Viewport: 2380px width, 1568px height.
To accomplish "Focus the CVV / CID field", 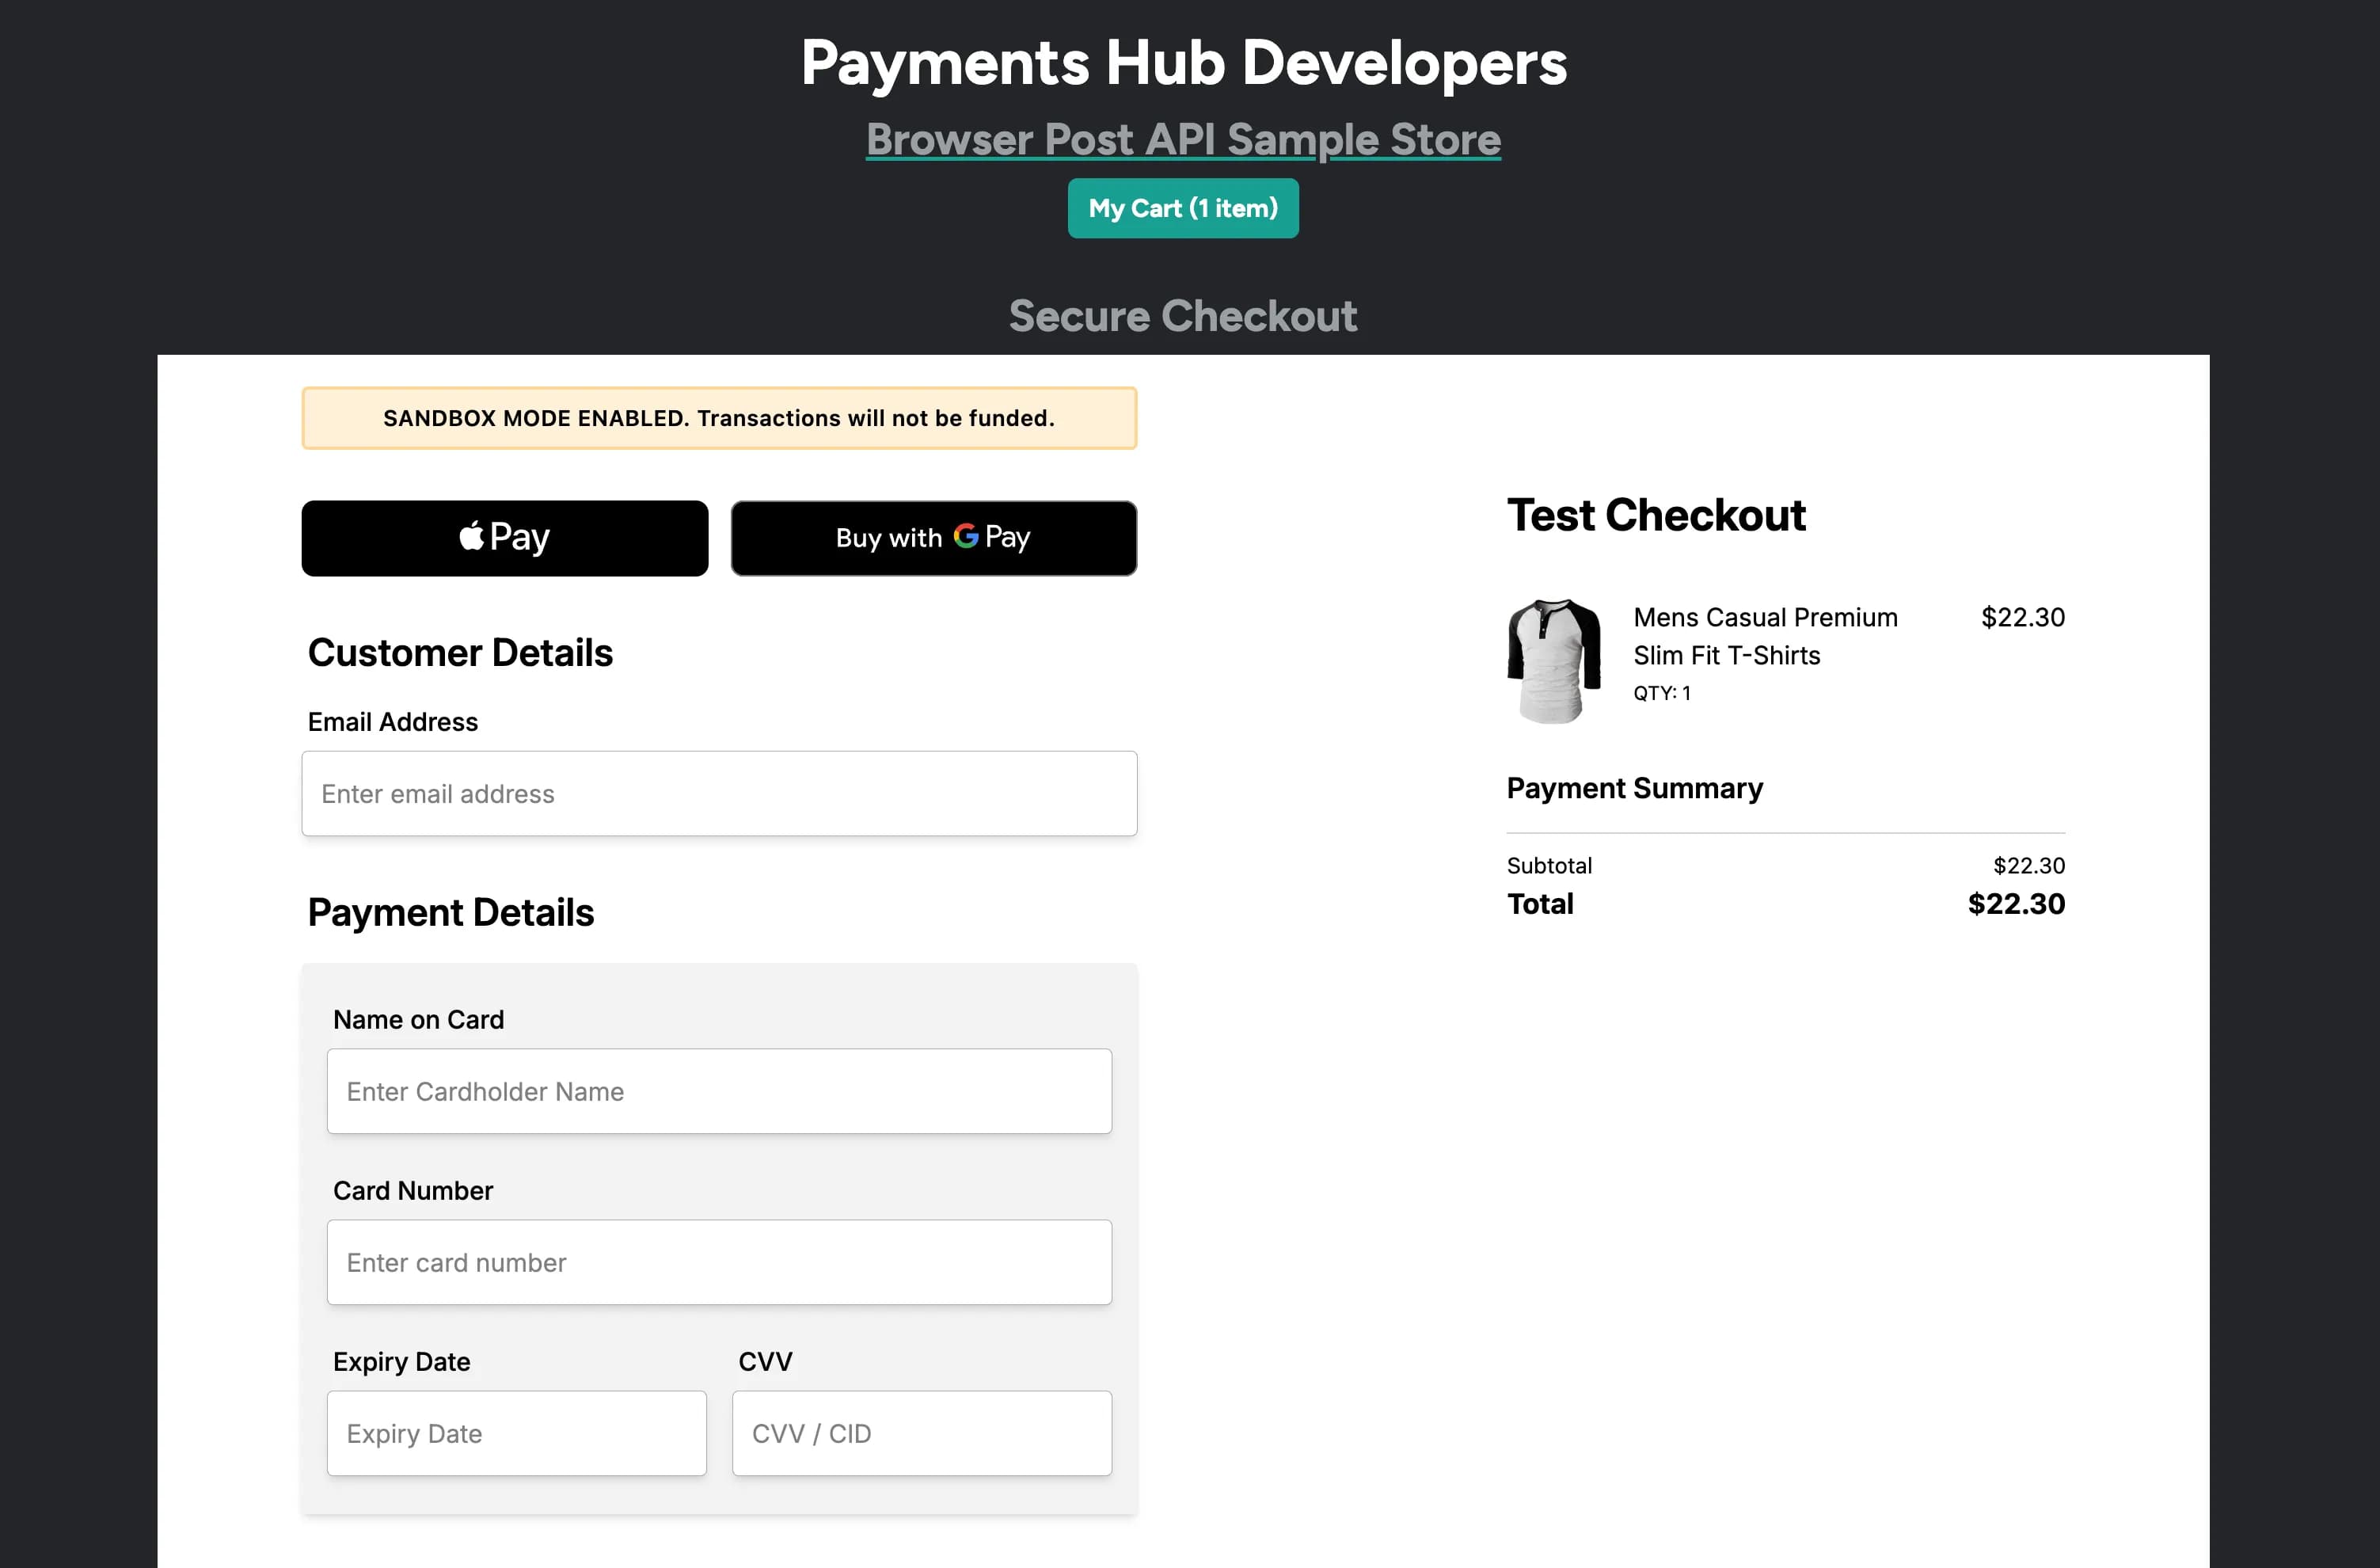I will (922, 1433).
